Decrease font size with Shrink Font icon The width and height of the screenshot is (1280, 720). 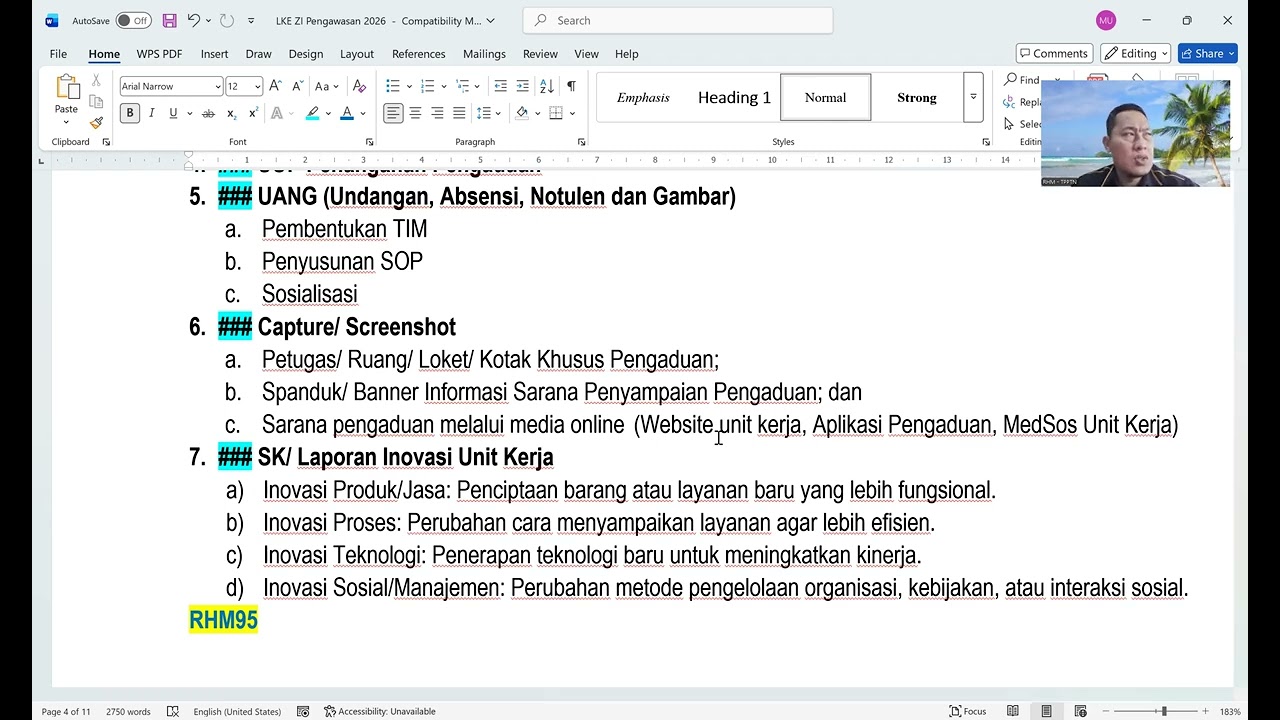(x=296, y=86)
